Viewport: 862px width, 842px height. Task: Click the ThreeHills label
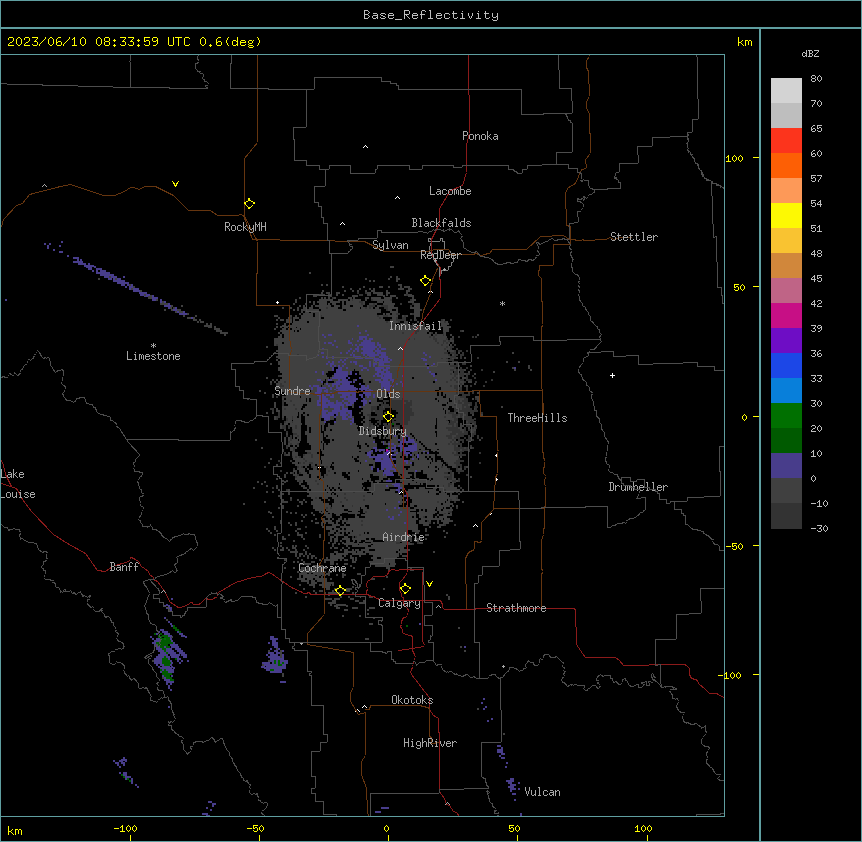[x=537, y=418]
